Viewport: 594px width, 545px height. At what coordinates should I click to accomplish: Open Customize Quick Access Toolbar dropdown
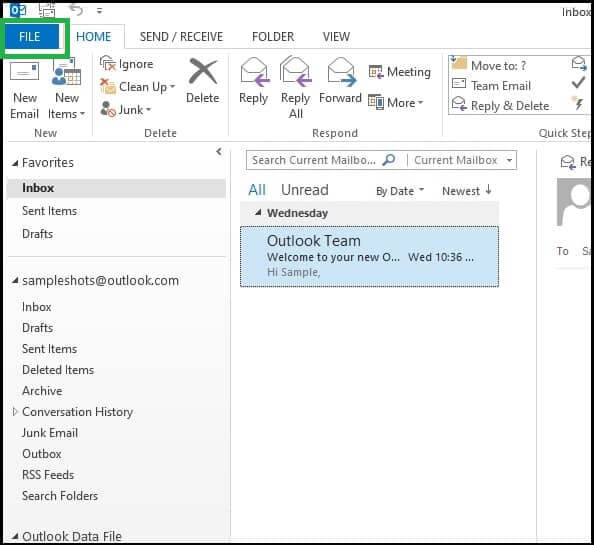click(x=99, y=11)
